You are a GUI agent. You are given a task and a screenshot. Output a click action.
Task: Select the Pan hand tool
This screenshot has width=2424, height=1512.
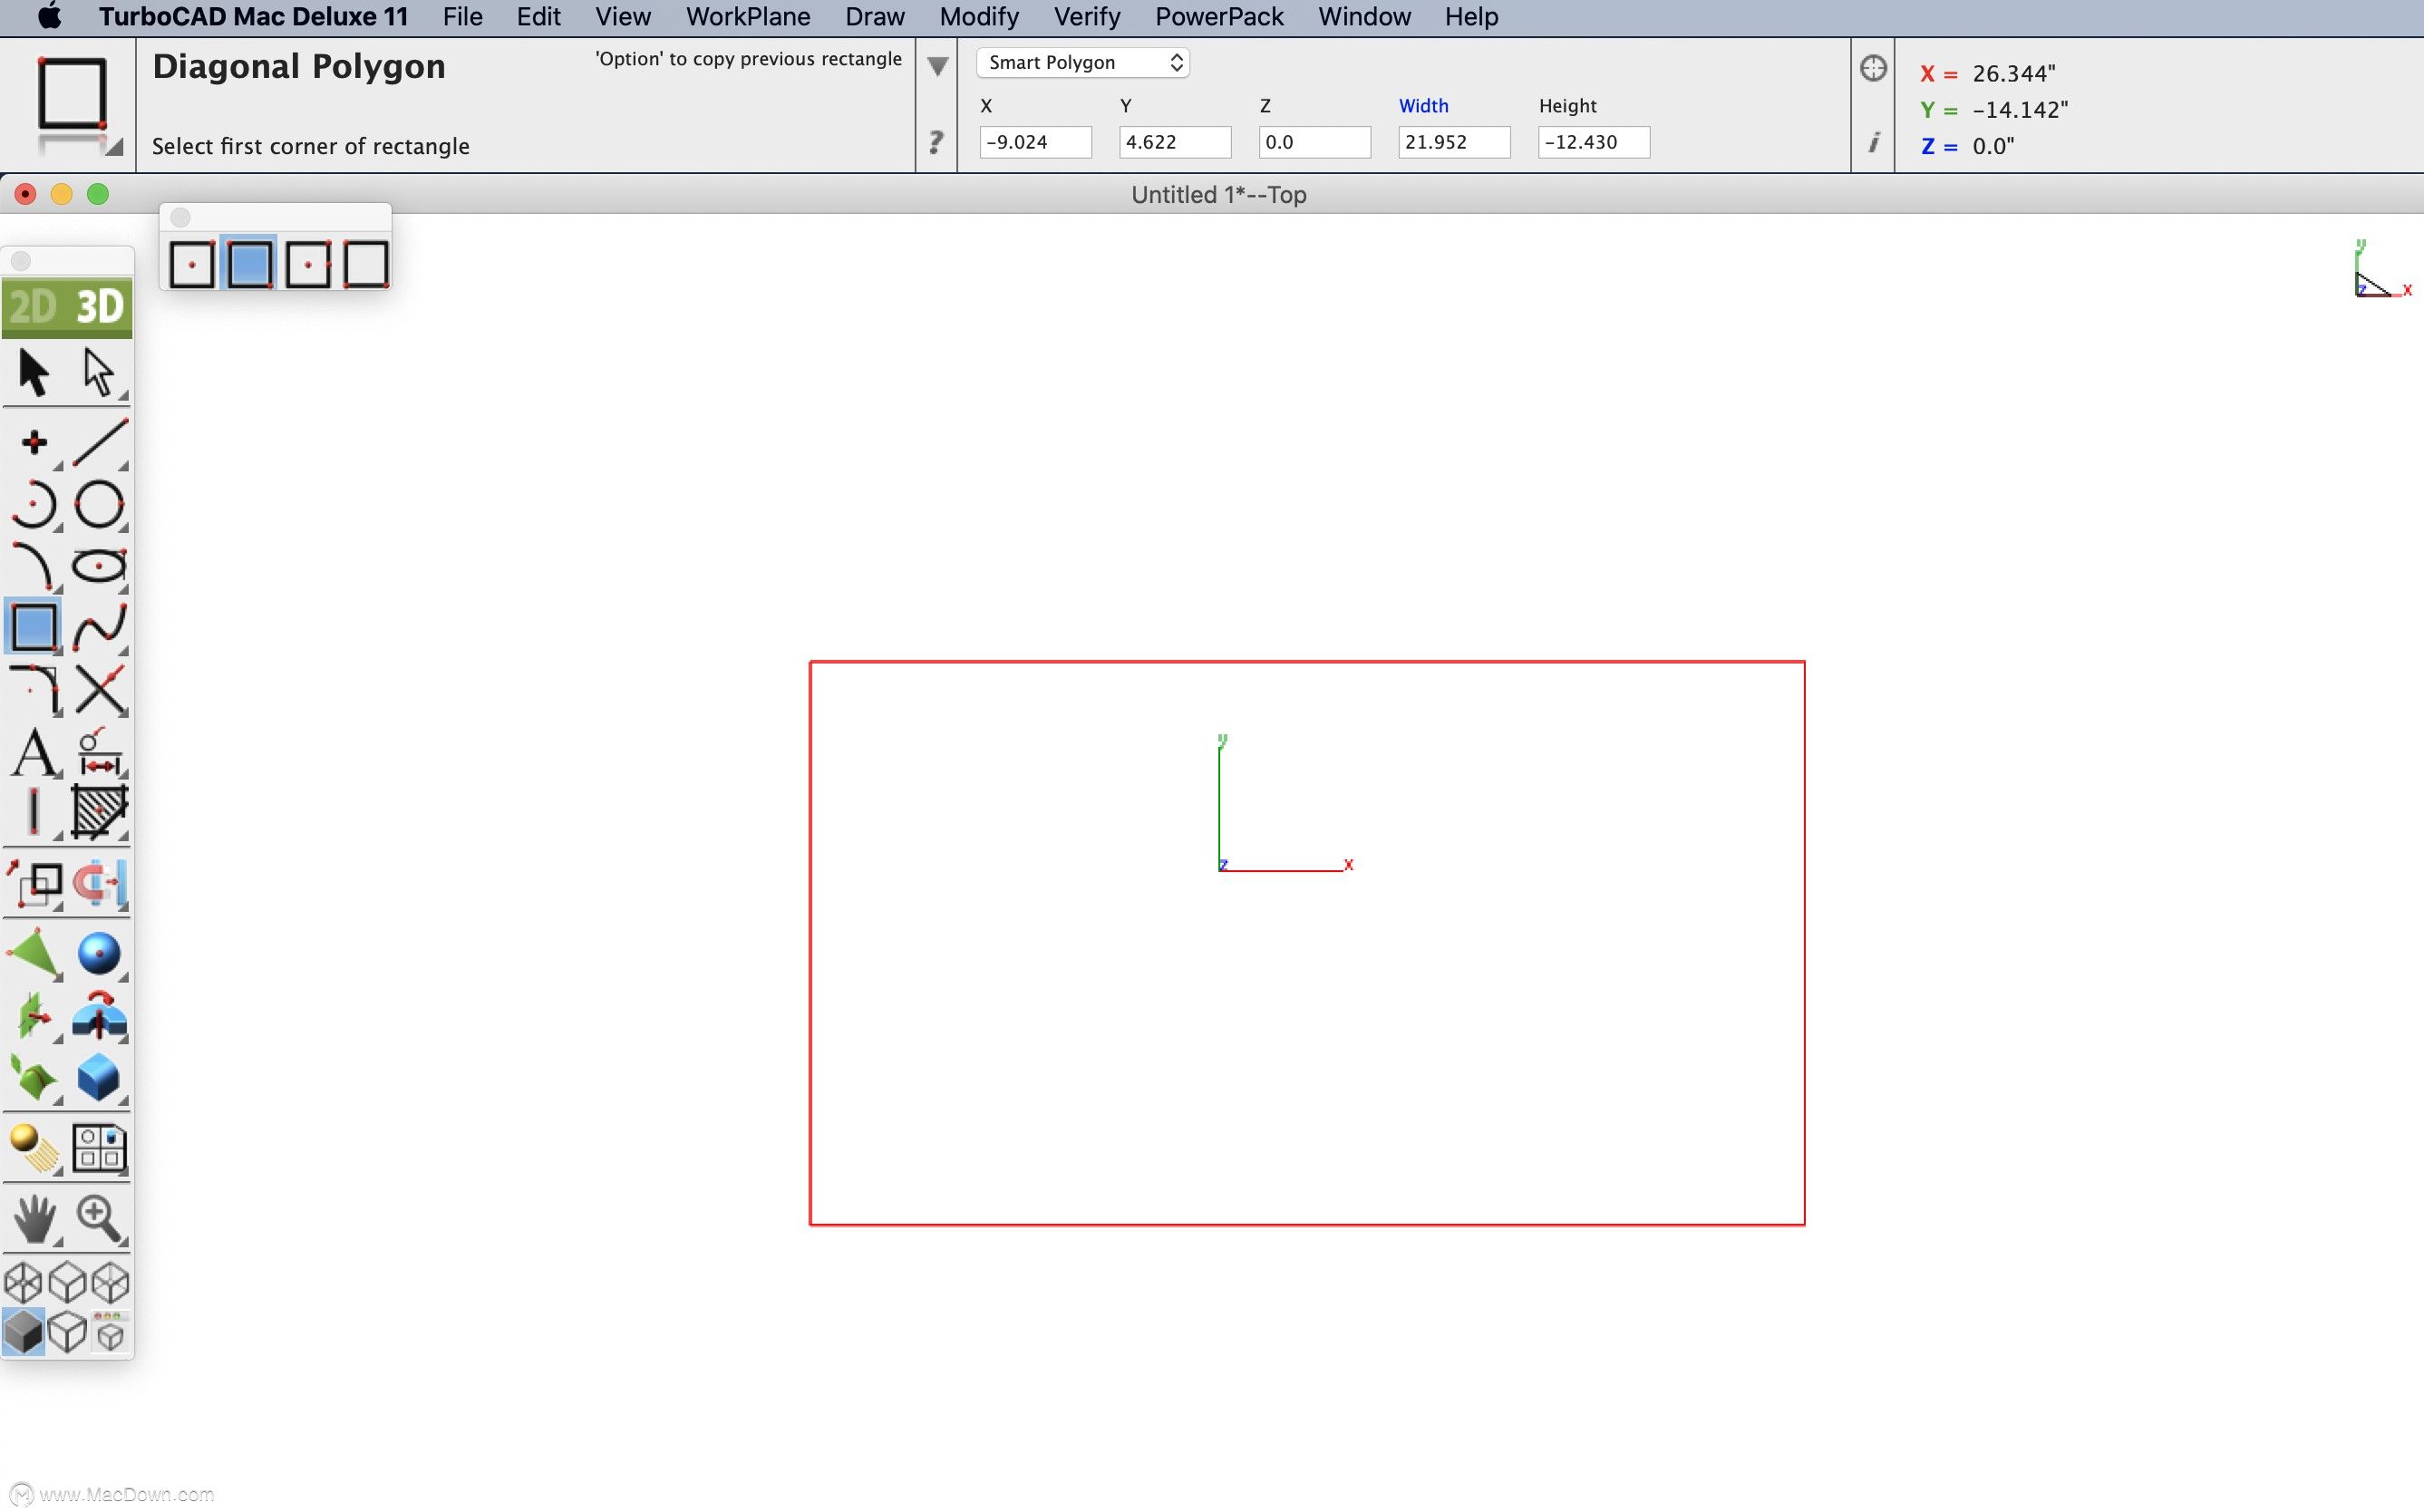(x=34, y=1218)
